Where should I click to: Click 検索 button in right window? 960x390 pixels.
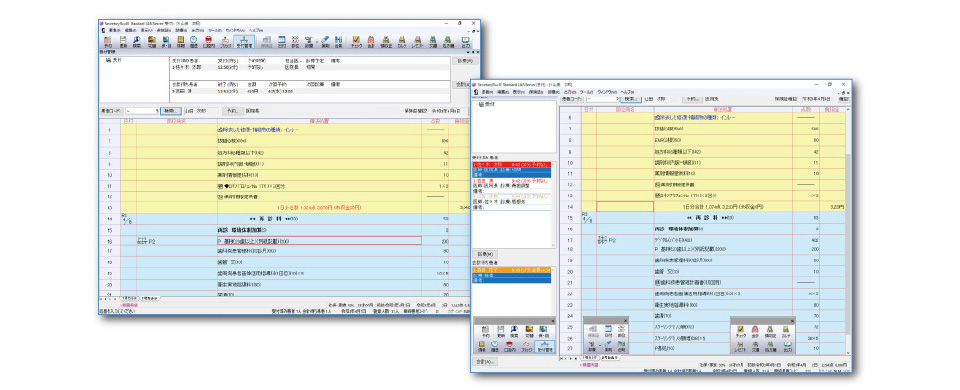(631, 99)
